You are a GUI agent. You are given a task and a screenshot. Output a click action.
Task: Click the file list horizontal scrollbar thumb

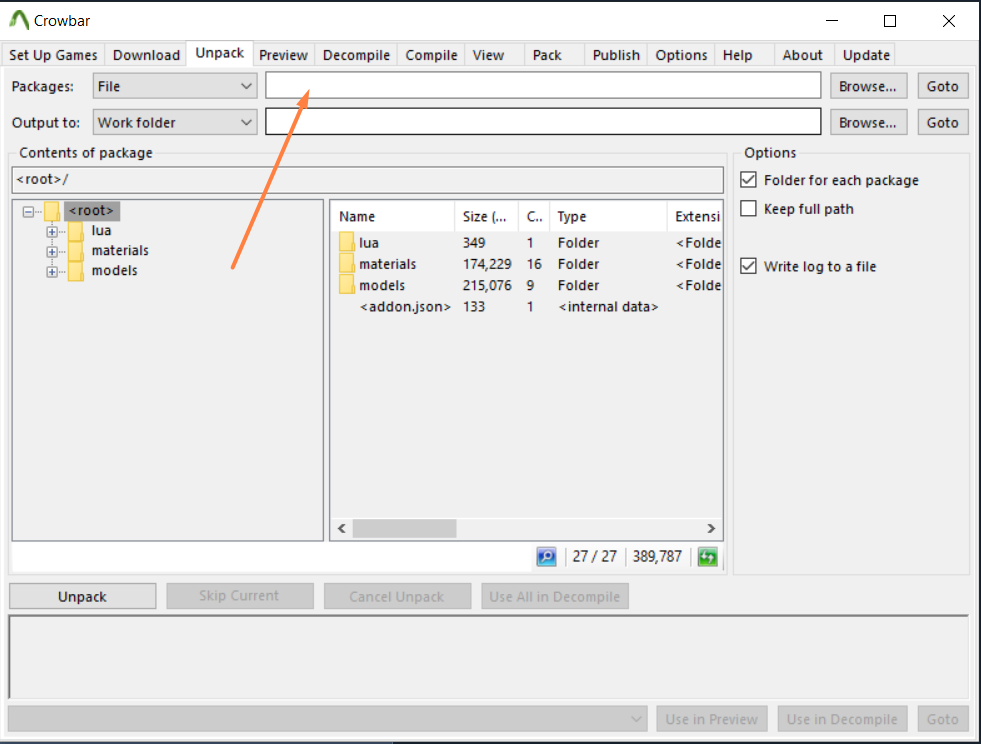pyautogui.click(x=404, y=528)
